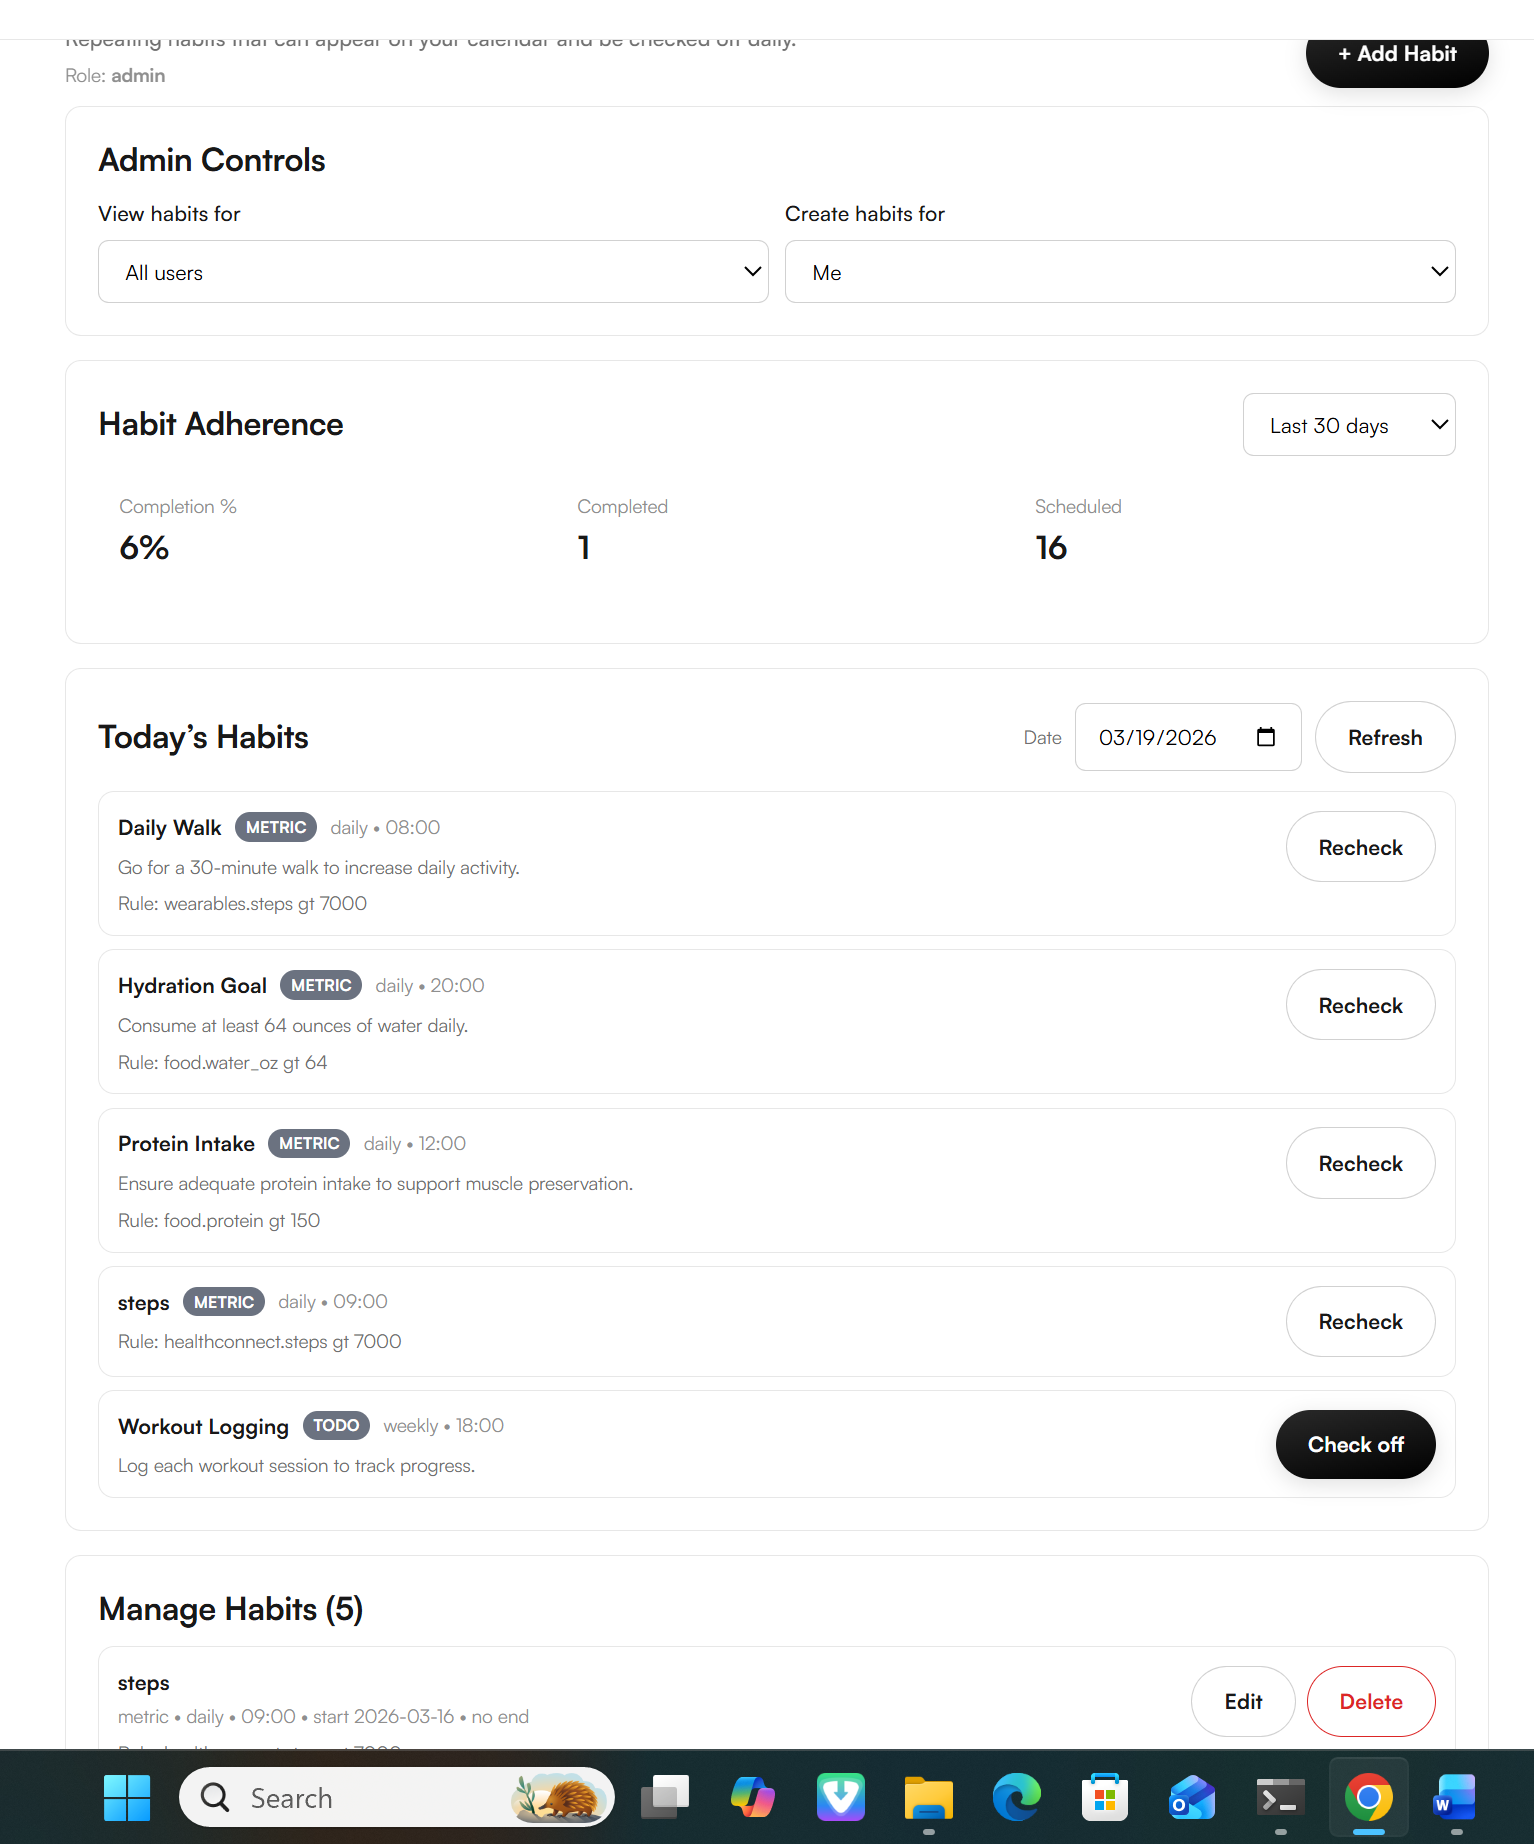Click the + Add Habit button

tap(1396, 54)
